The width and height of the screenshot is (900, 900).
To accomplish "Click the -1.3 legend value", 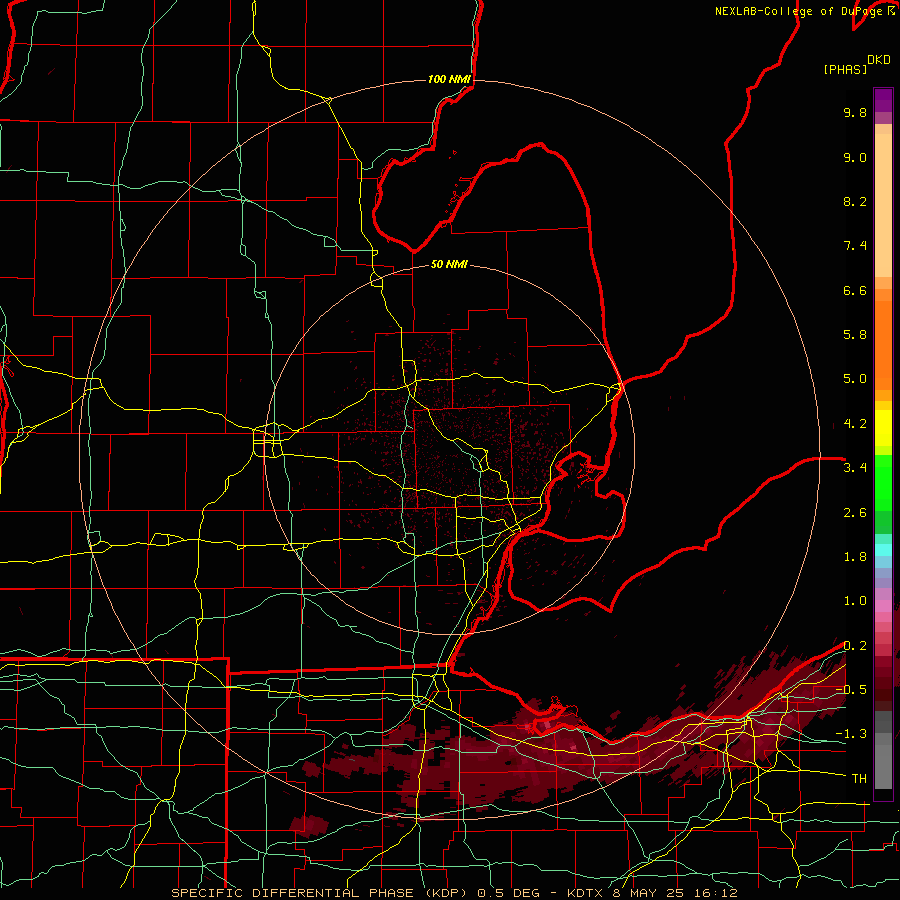I will coord(851,734).
